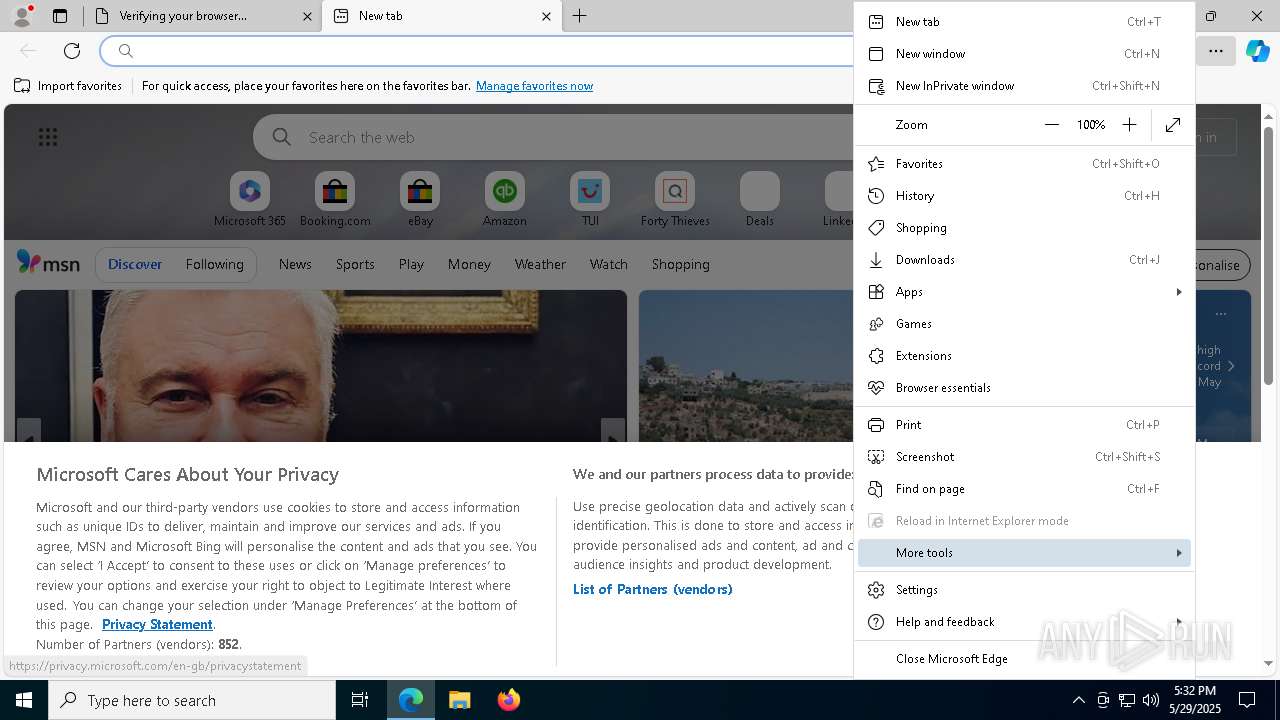
Task: Open Amazon quick link tile
Action: point(505,199)
